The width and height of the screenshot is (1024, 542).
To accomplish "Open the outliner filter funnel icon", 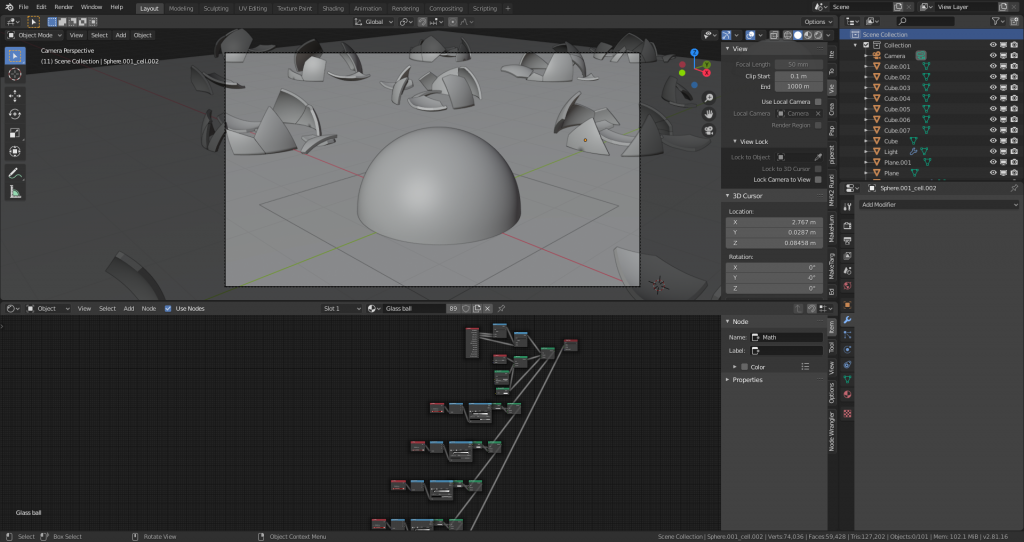I will 996,21.
